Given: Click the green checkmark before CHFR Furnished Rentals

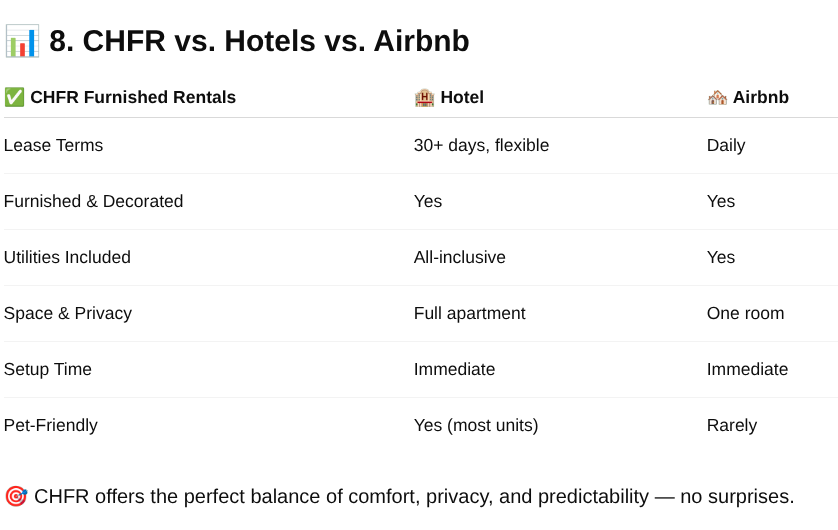Looking at the screenshot, I should [14, 97].
